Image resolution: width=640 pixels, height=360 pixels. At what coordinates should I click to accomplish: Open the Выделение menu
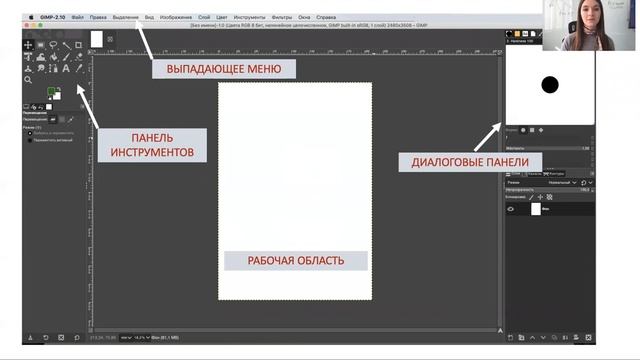pos(125,17)
